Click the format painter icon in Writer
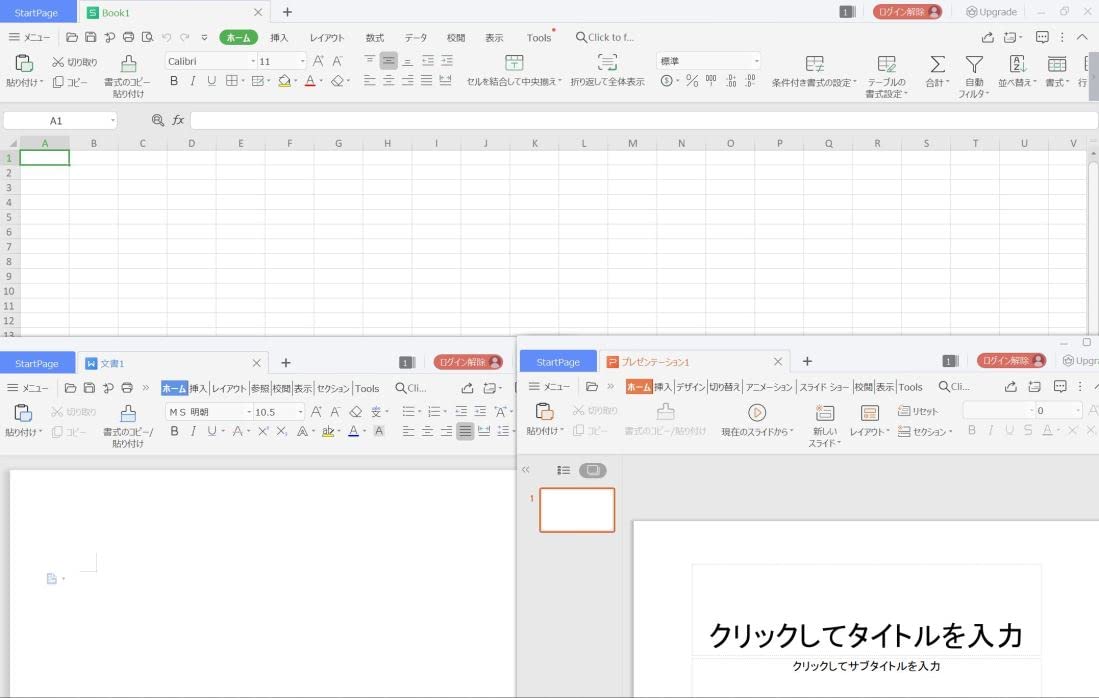 tap(128, 414)
